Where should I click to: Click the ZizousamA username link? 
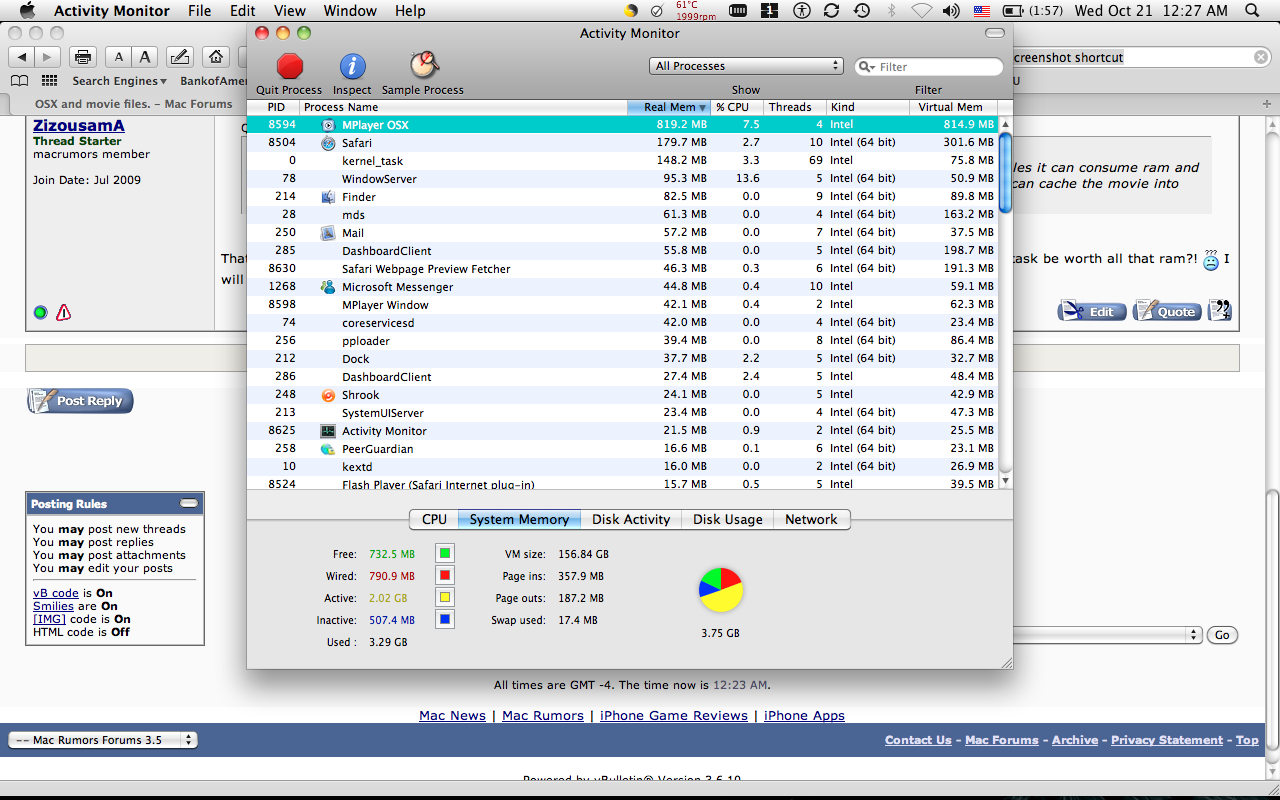pyautogui.click(x=79, y=125)
